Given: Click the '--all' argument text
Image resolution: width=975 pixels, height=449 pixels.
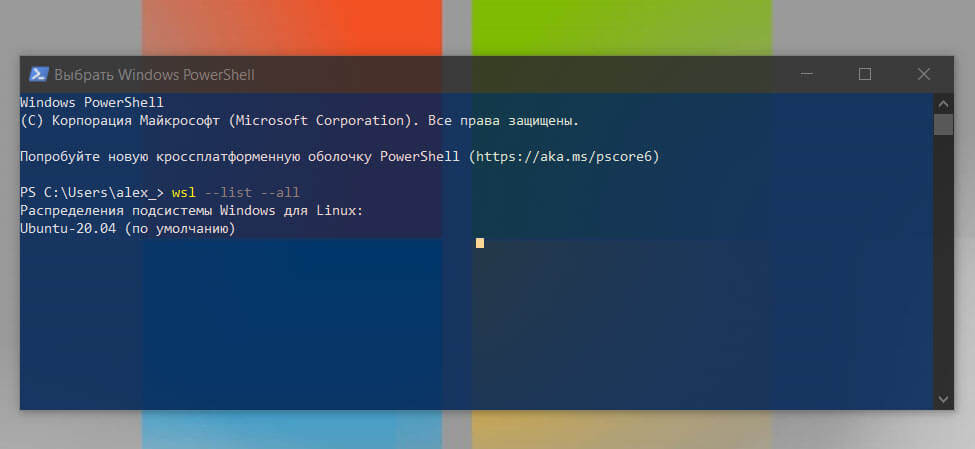Looking at the screenshot, I should (279, 193).
